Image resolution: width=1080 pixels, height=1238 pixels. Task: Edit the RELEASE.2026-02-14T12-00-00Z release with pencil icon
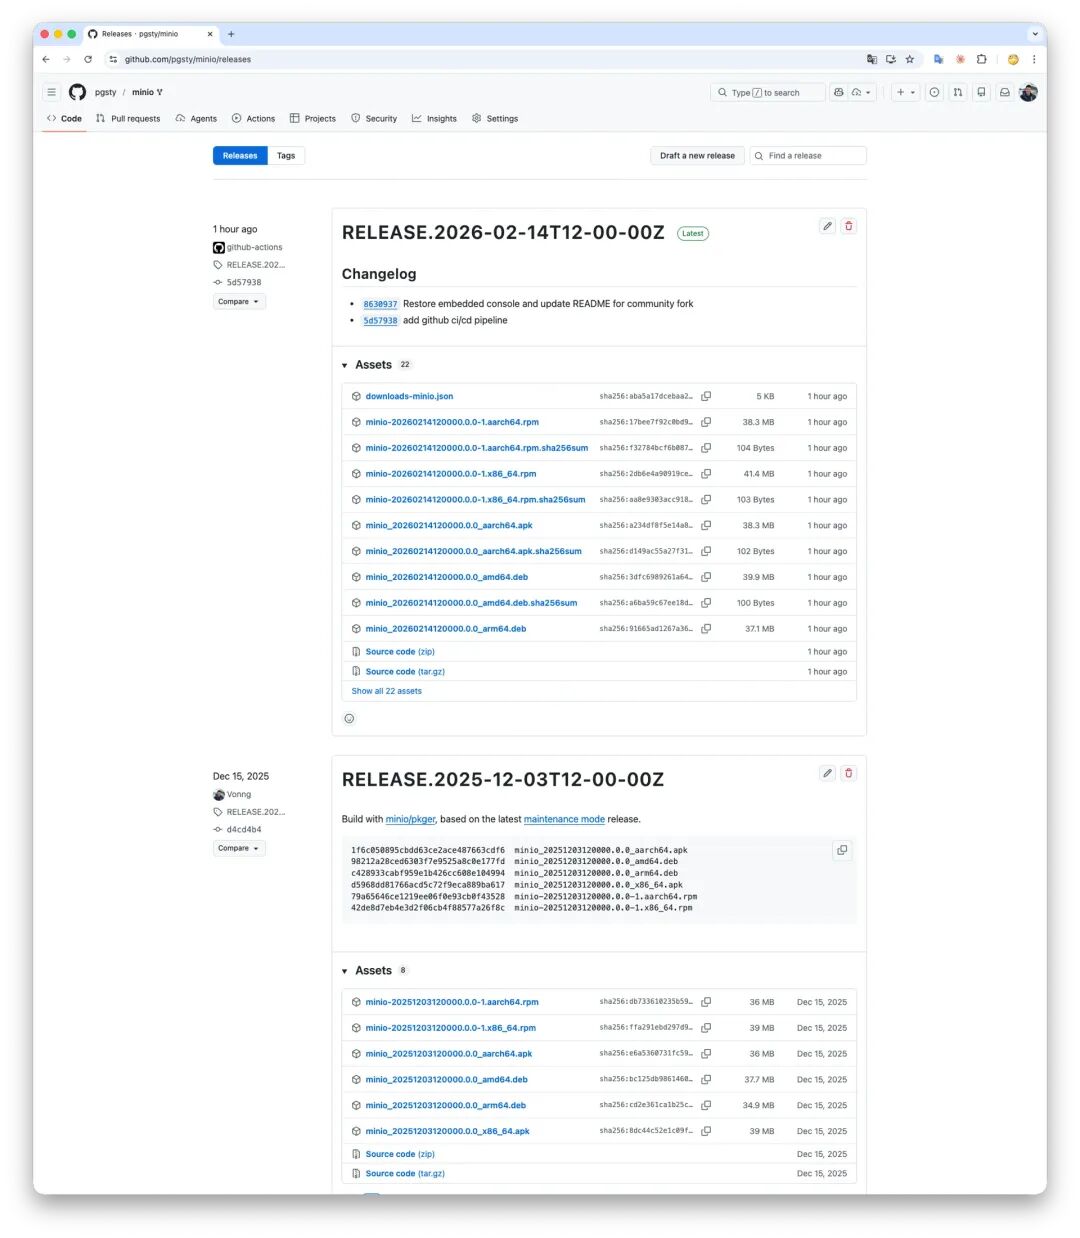click(x=827, y=226)
